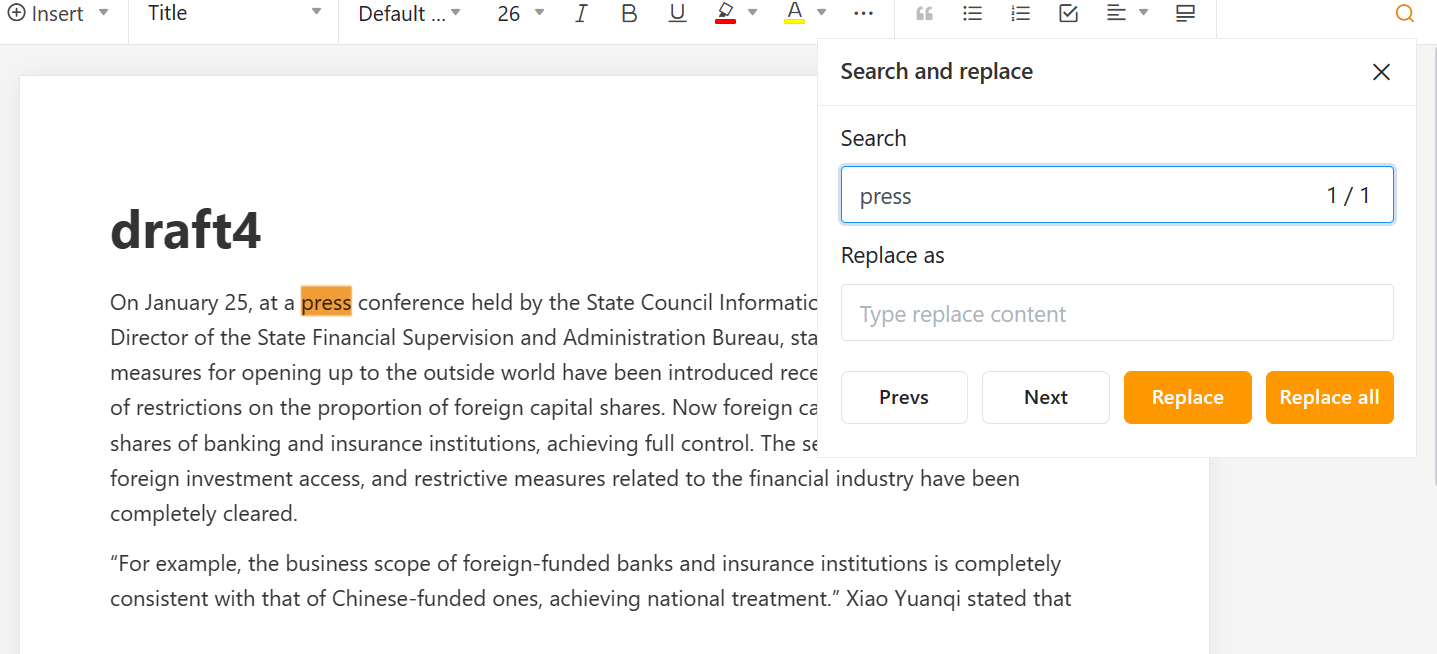Go to Next search result
Viewport: 1437px width, 654px height.
(1045, 397)
